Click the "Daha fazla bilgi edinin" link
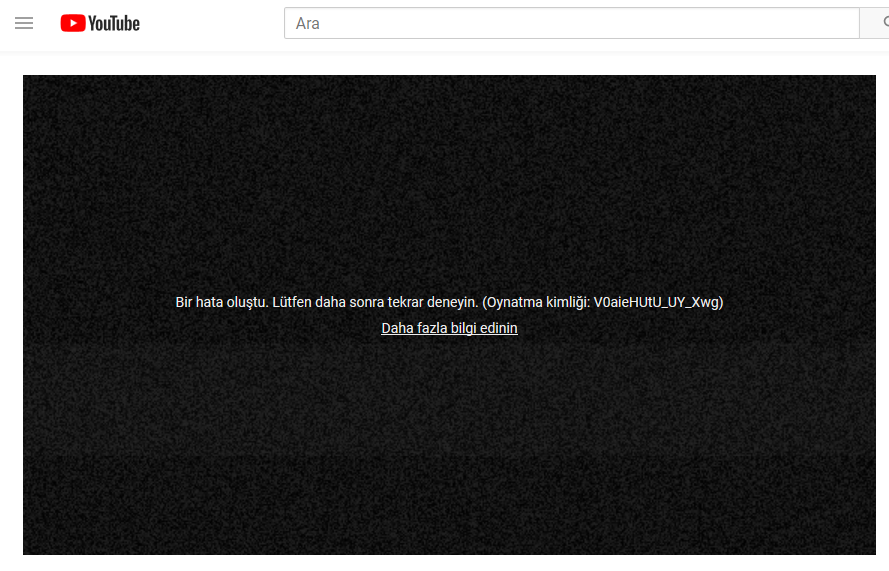 click(449, 328)
